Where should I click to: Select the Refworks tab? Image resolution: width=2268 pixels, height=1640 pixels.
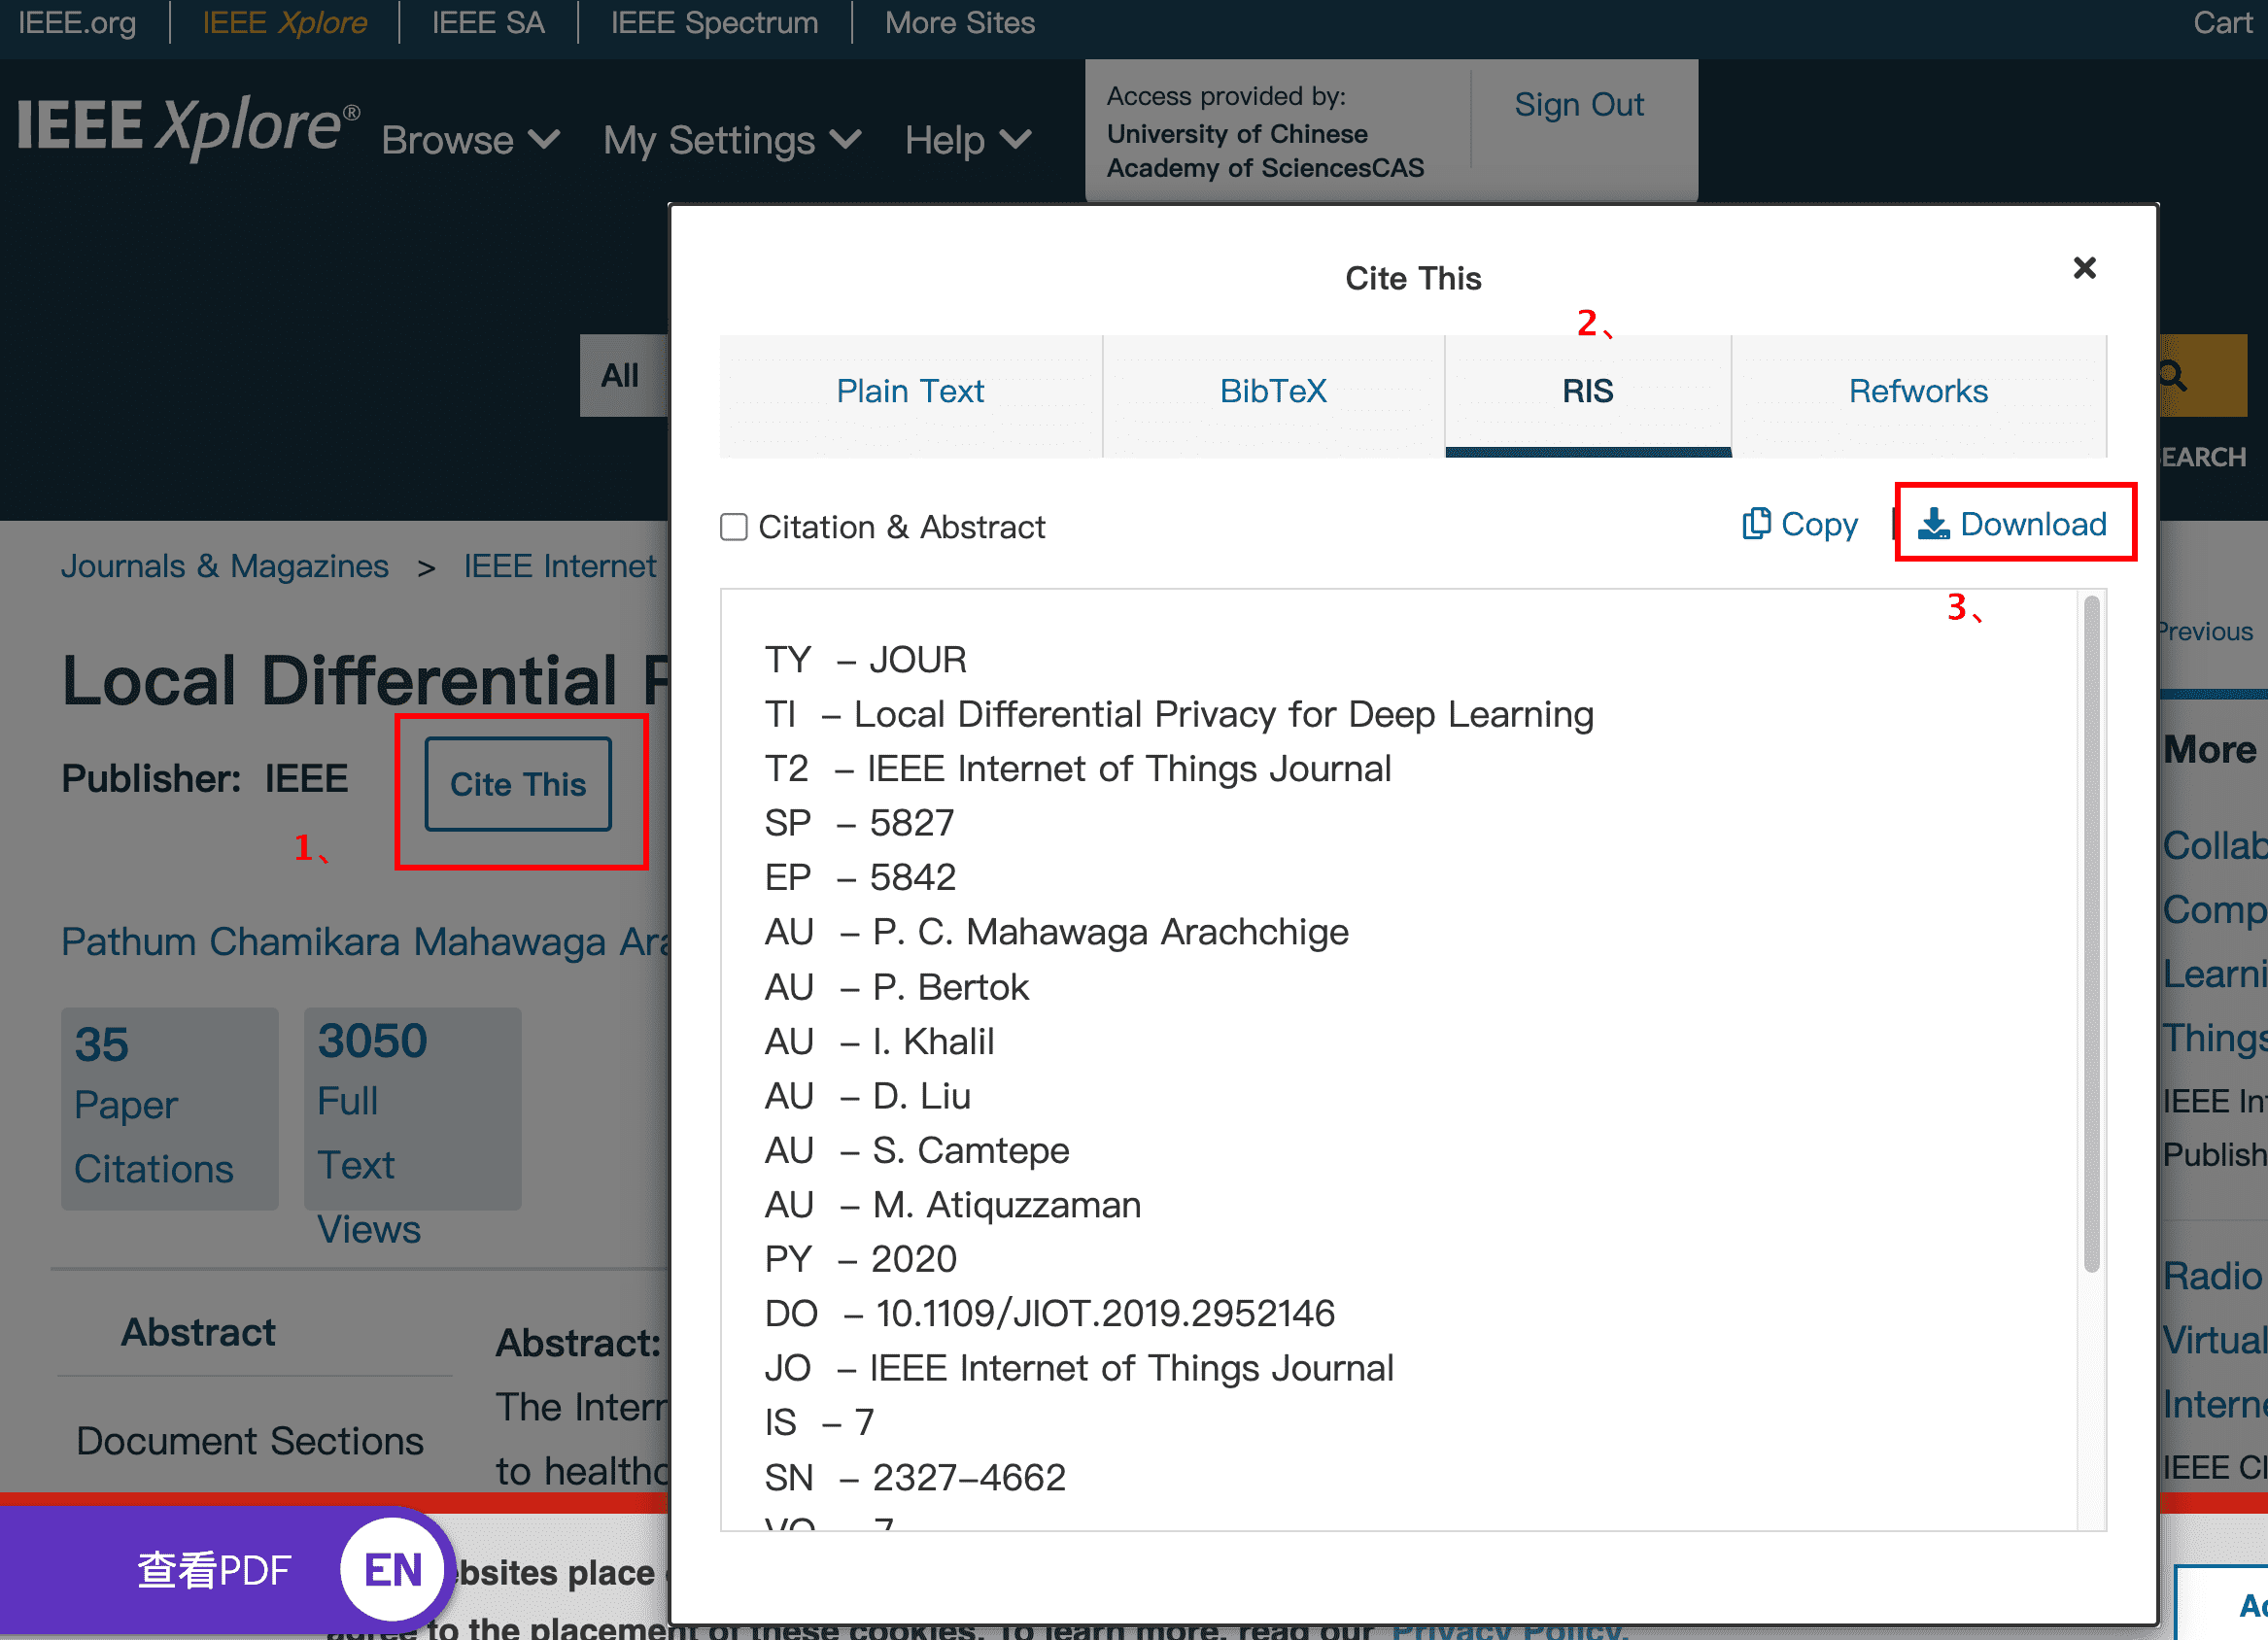[x=1917, y=392]
